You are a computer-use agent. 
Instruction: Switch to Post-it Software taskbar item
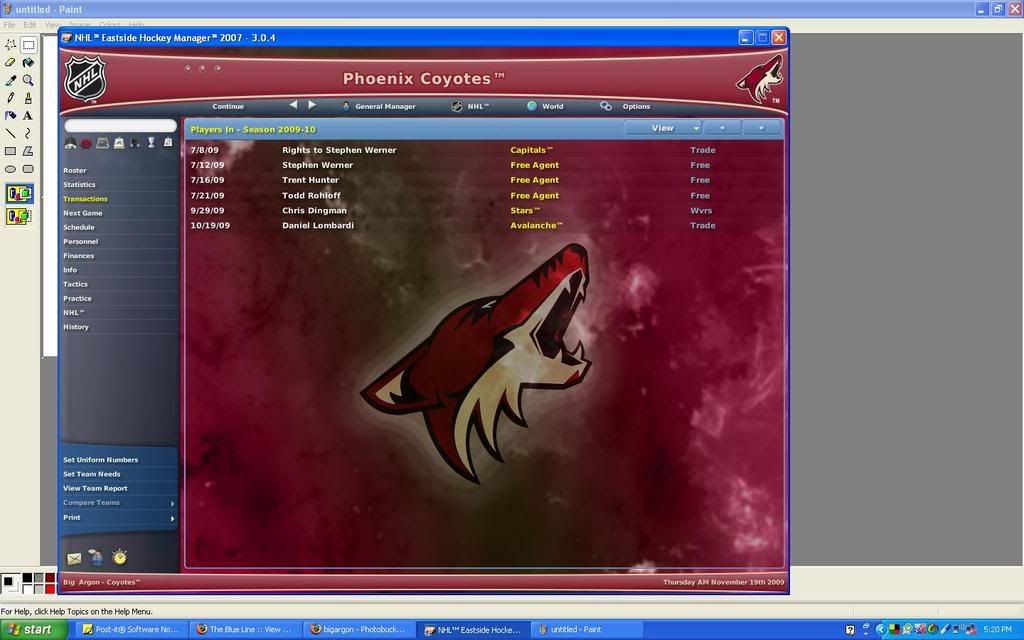coord(132,630)
